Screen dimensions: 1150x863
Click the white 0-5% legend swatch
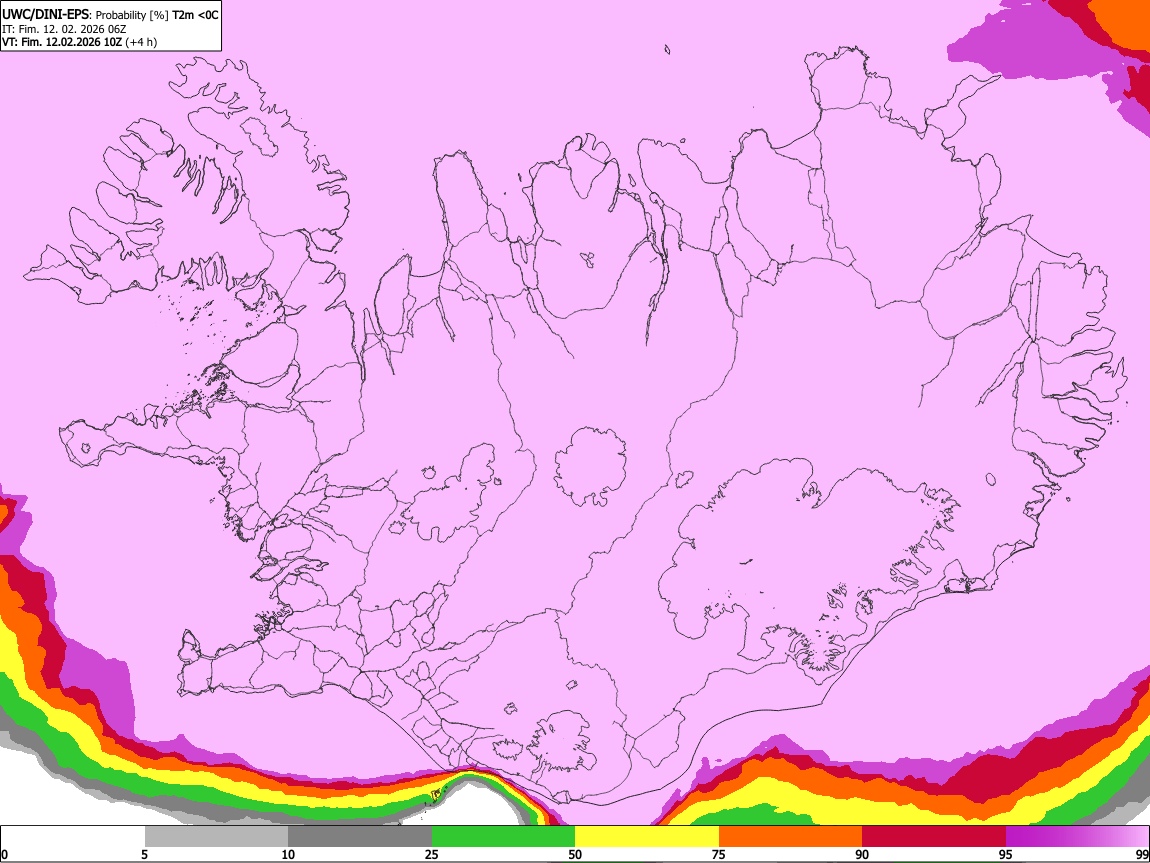[x=73, y=836]
